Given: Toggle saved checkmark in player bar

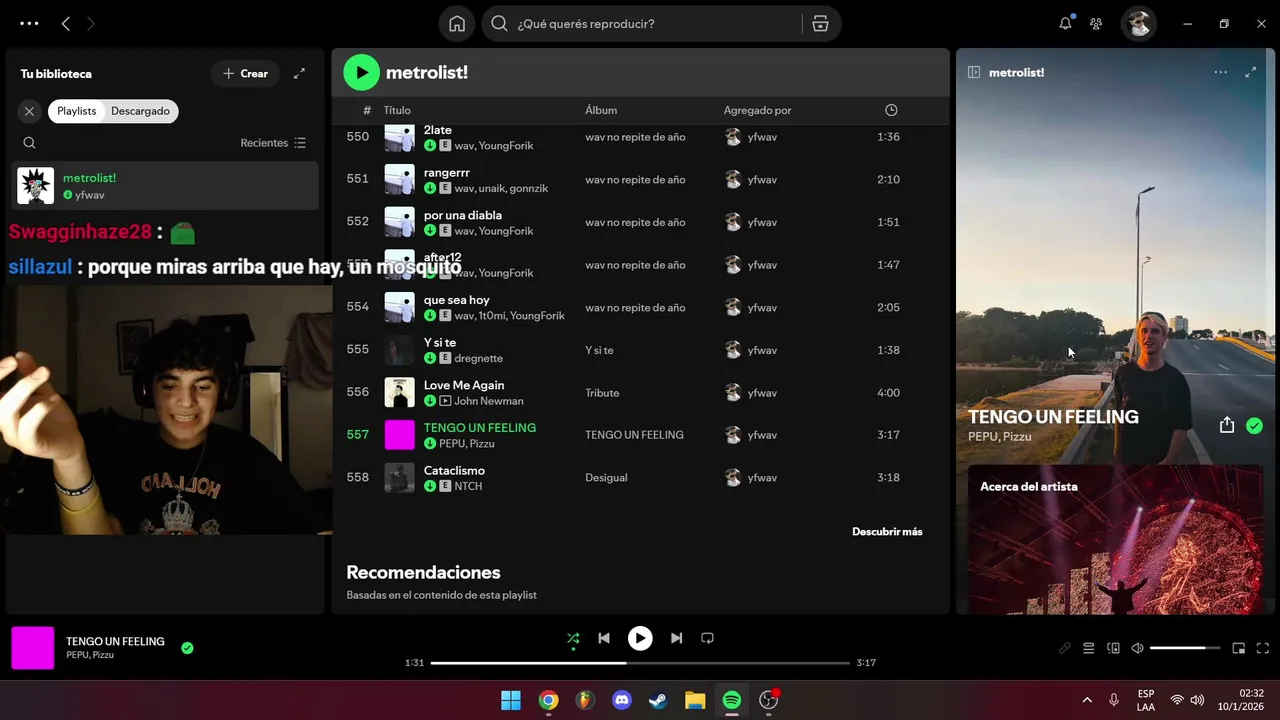Looking at the screenshot, I should click(x=187, y=648).
